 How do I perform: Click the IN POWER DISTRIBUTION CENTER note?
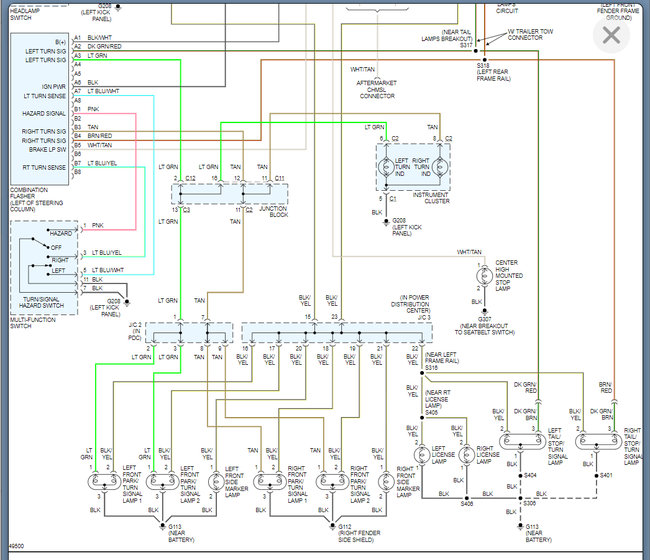(410, 304)
